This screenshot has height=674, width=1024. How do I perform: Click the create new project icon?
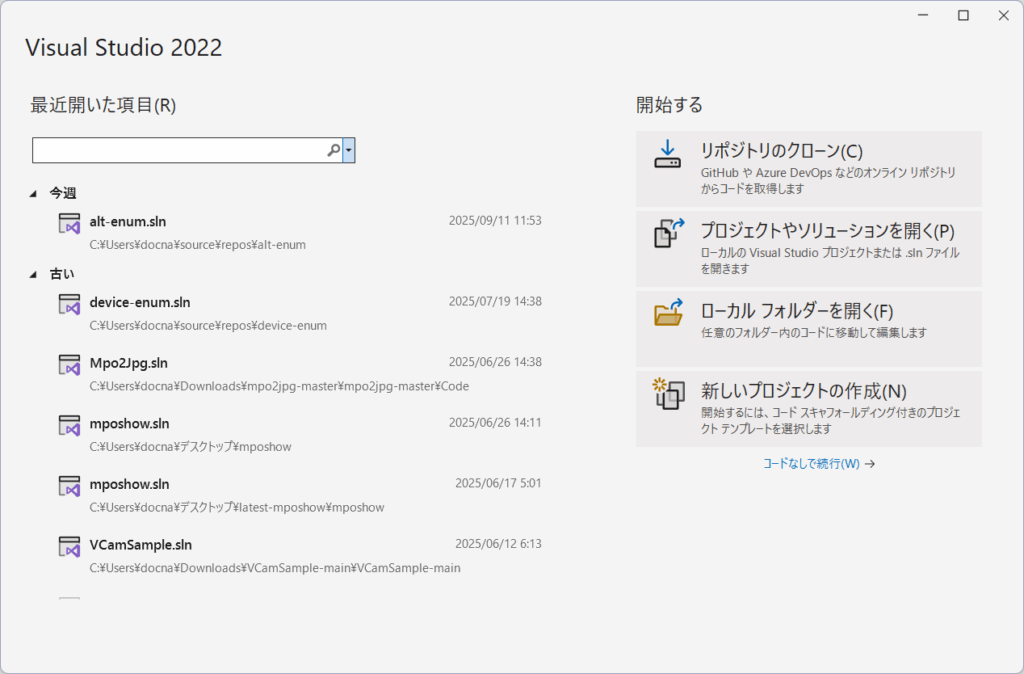click(669, 394)
